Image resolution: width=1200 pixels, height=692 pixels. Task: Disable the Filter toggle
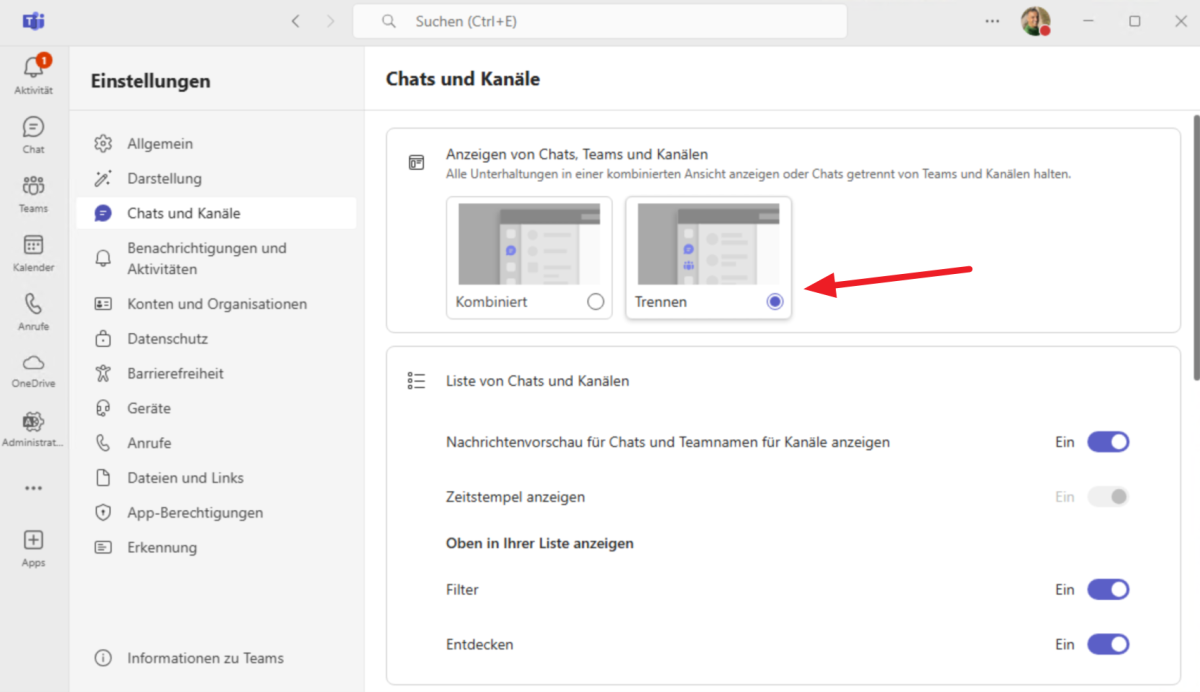coord(1108,590)
